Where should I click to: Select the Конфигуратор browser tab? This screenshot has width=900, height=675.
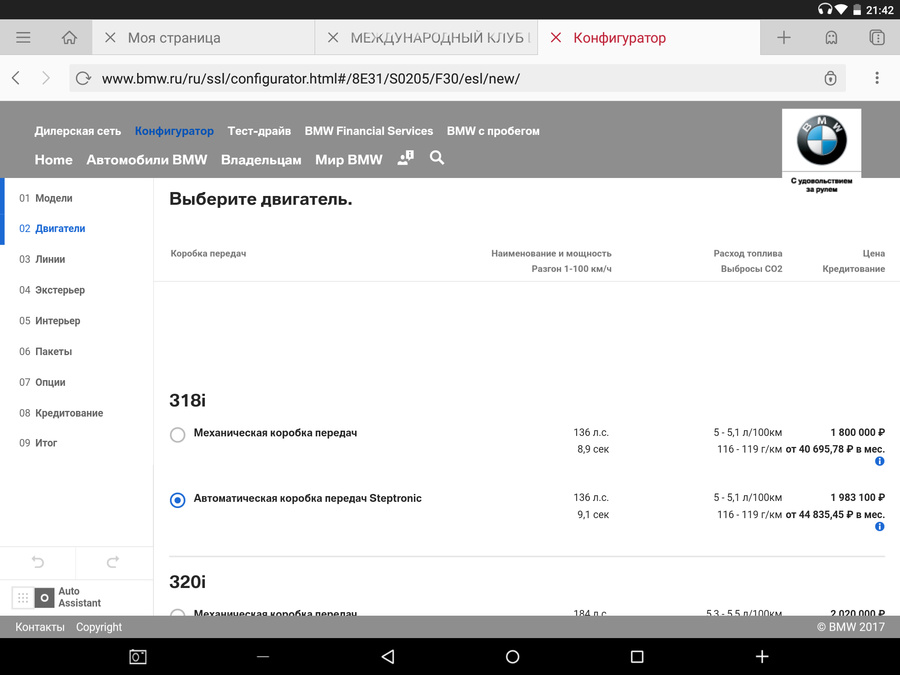click(x=649, y=38)
